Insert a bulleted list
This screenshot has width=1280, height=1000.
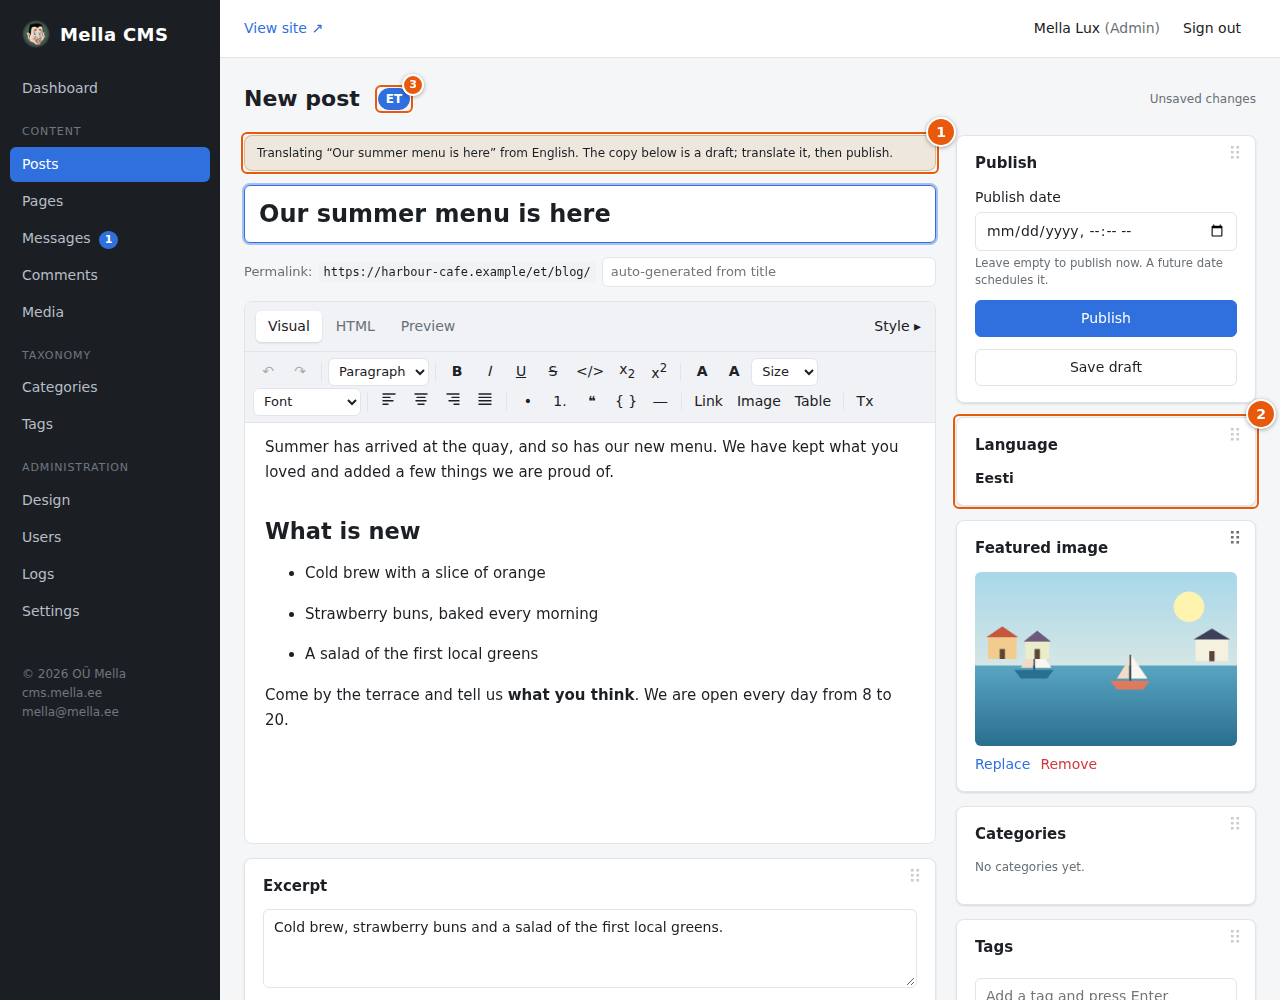528,401
